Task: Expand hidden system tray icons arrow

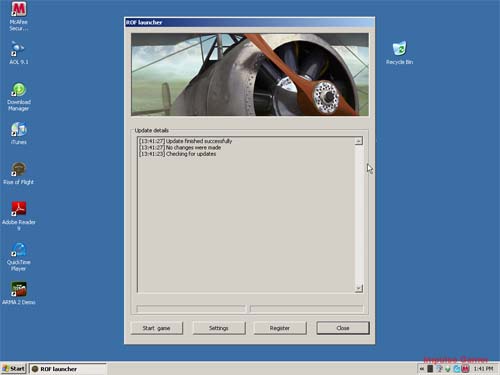Action: [x=422, y=369]
